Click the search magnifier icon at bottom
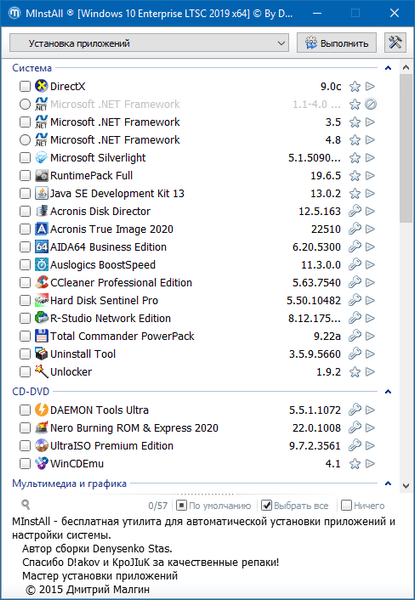Viewport: 415px width, 600px height. 26,505
